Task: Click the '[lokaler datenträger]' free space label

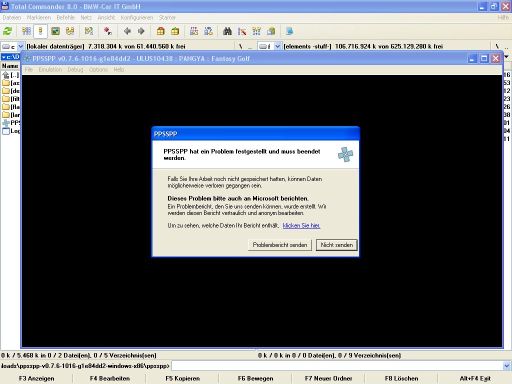Action: click(106, 46)
